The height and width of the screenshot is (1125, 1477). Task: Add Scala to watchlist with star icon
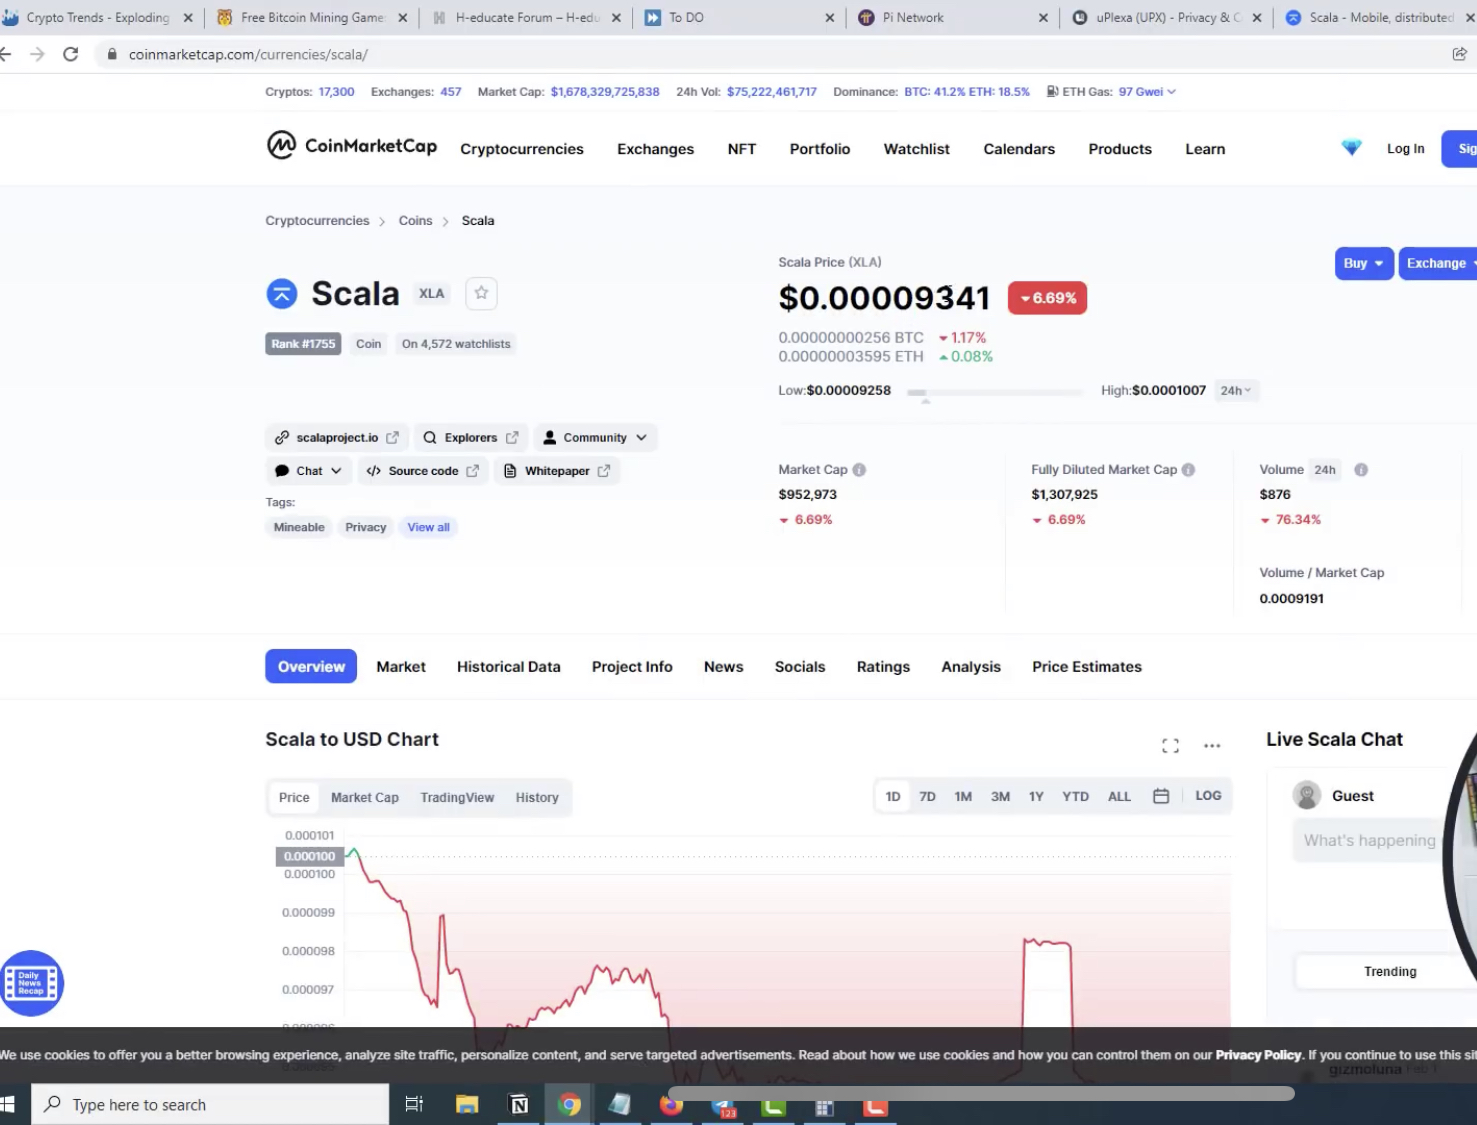point(481,293)
